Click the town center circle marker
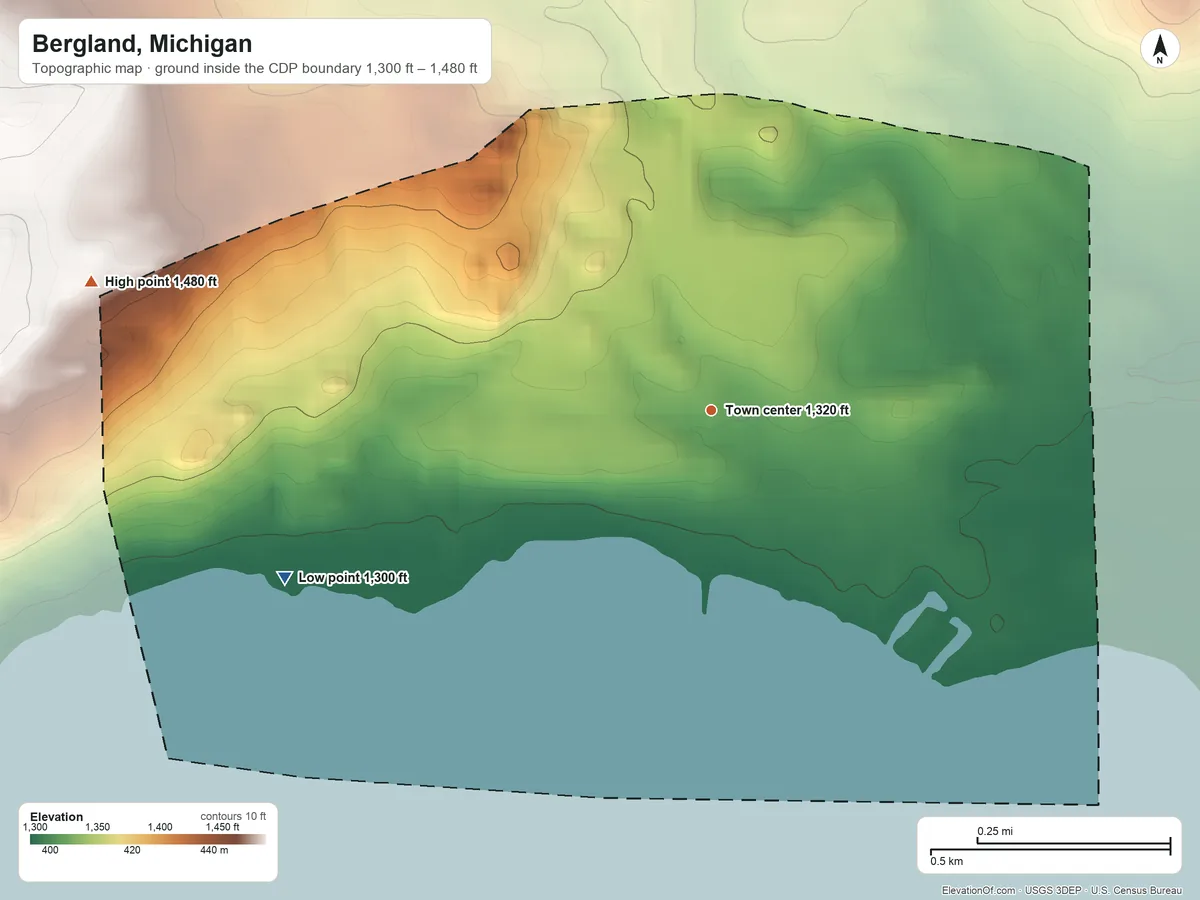The image size is (1200, 900). [711, 410]
